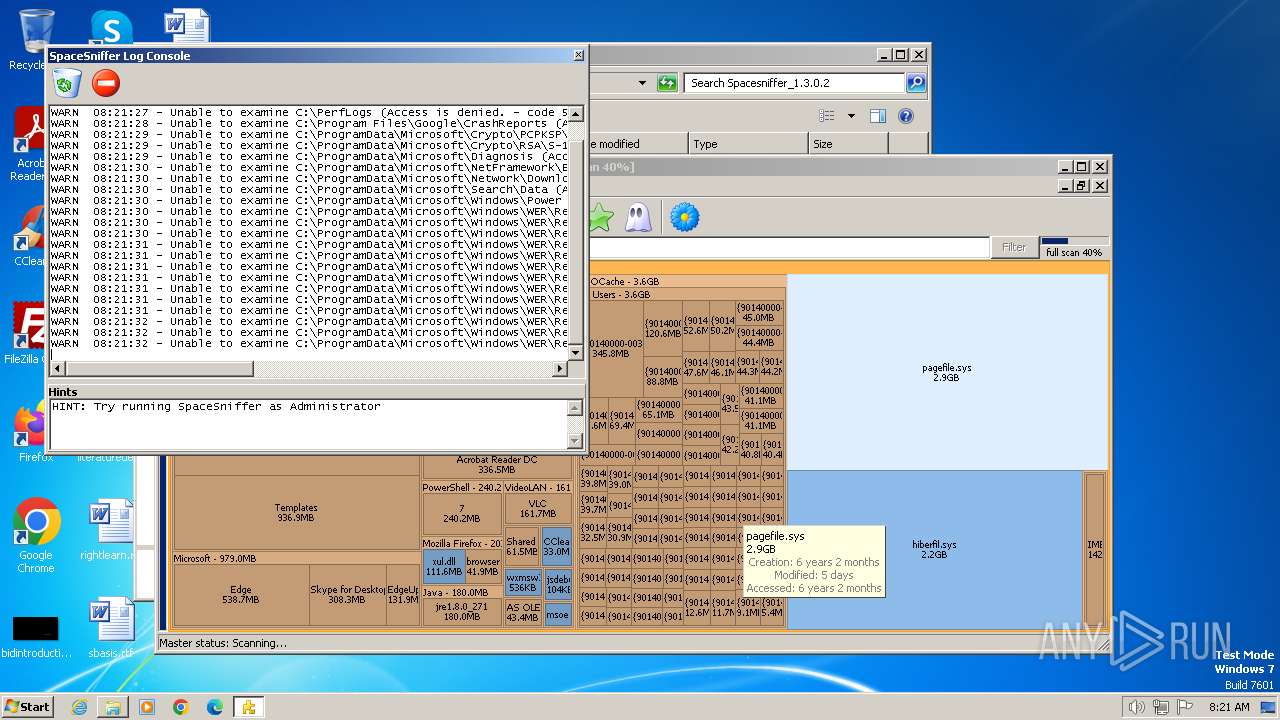Click SpaceSniffer filter input field
Viewport: 1280px width, 720px height.
click(x=788, y=247)
